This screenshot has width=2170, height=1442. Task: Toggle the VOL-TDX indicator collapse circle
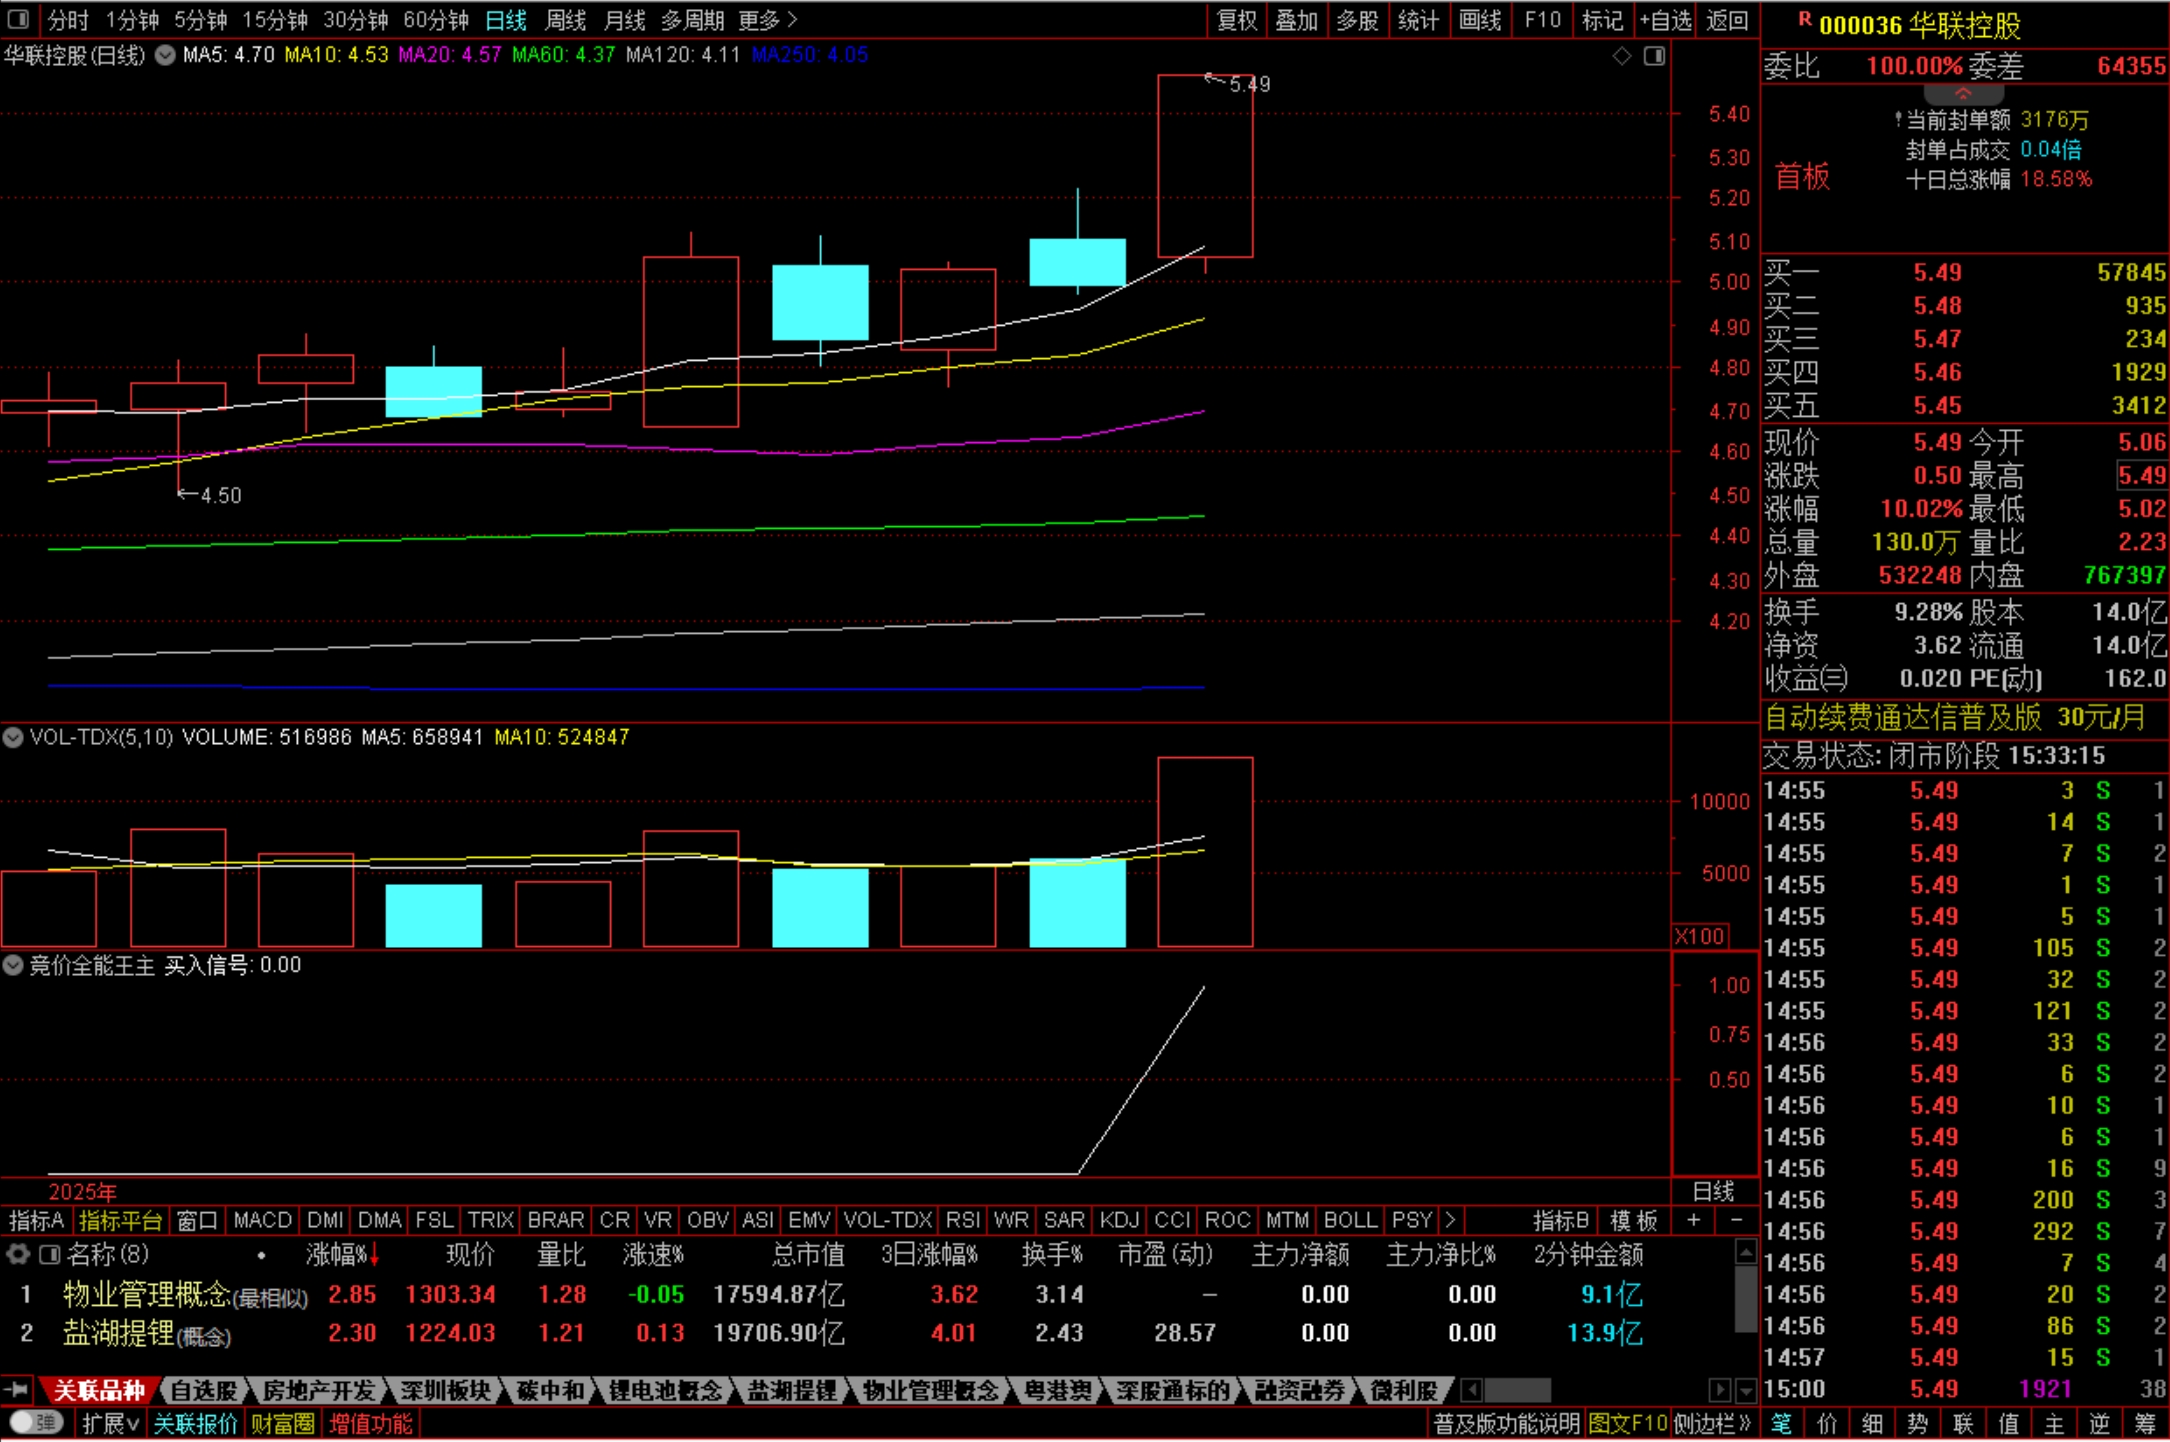click(x=13, y=738)
